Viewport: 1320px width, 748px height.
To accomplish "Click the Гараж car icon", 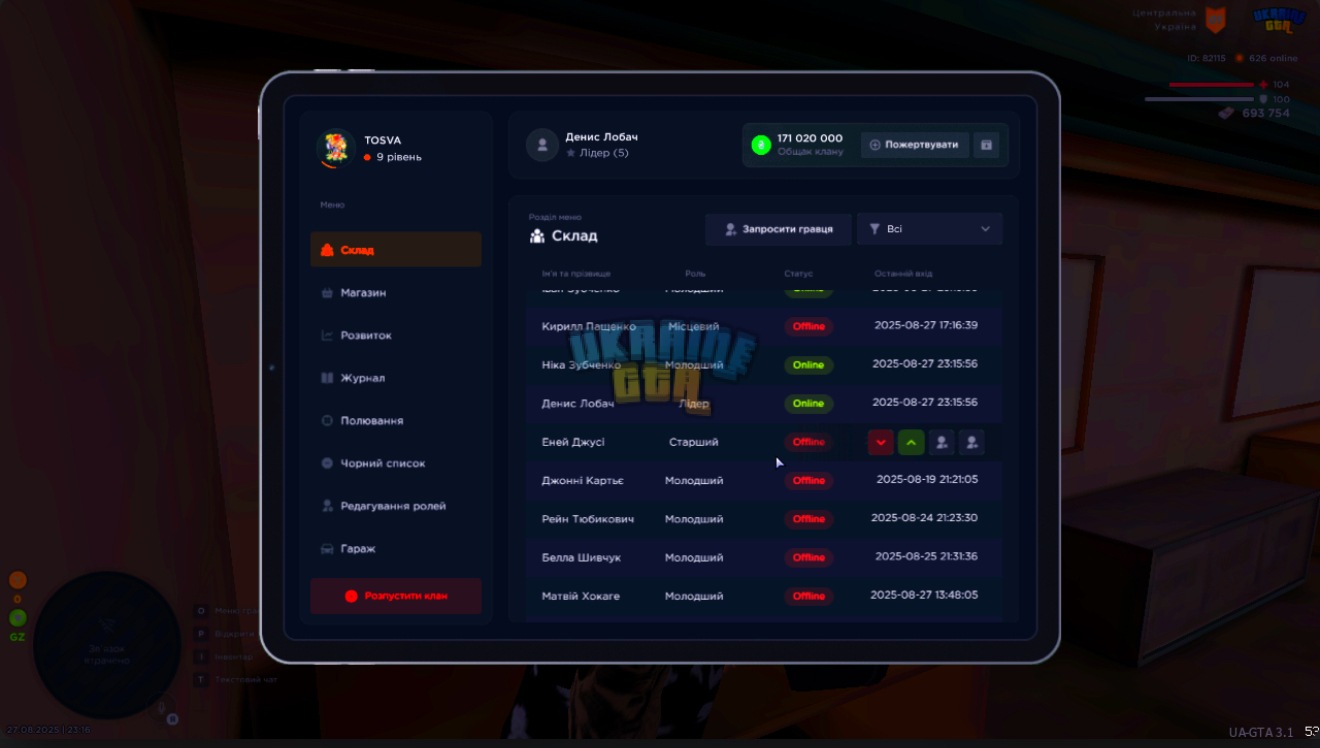I will click(327, 549).
